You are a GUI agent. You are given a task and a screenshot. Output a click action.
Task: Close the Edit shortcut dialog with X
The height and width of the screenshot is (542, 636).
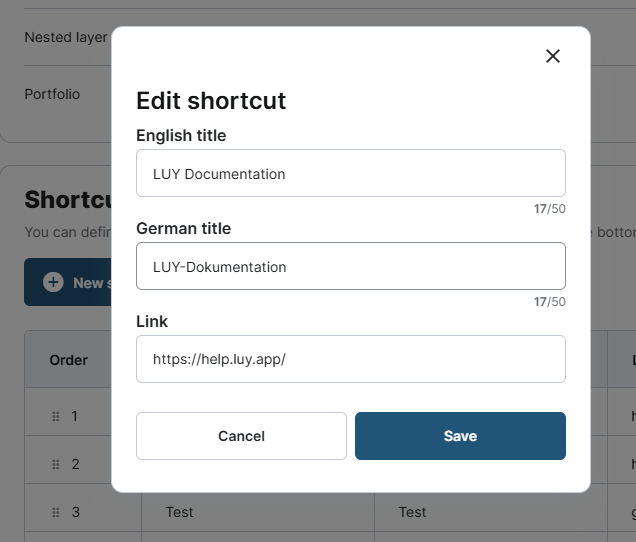click(x=552, y=56)
